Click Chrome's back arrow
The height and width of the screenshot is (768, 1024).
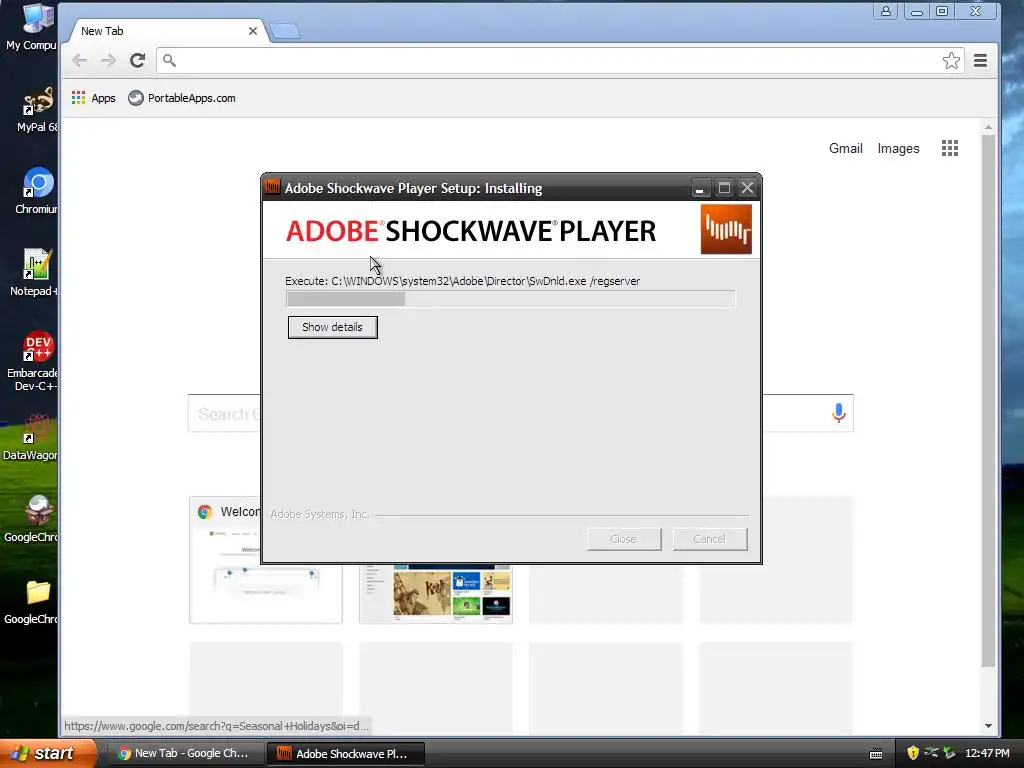pyautogui.click(x=80, y=61)
